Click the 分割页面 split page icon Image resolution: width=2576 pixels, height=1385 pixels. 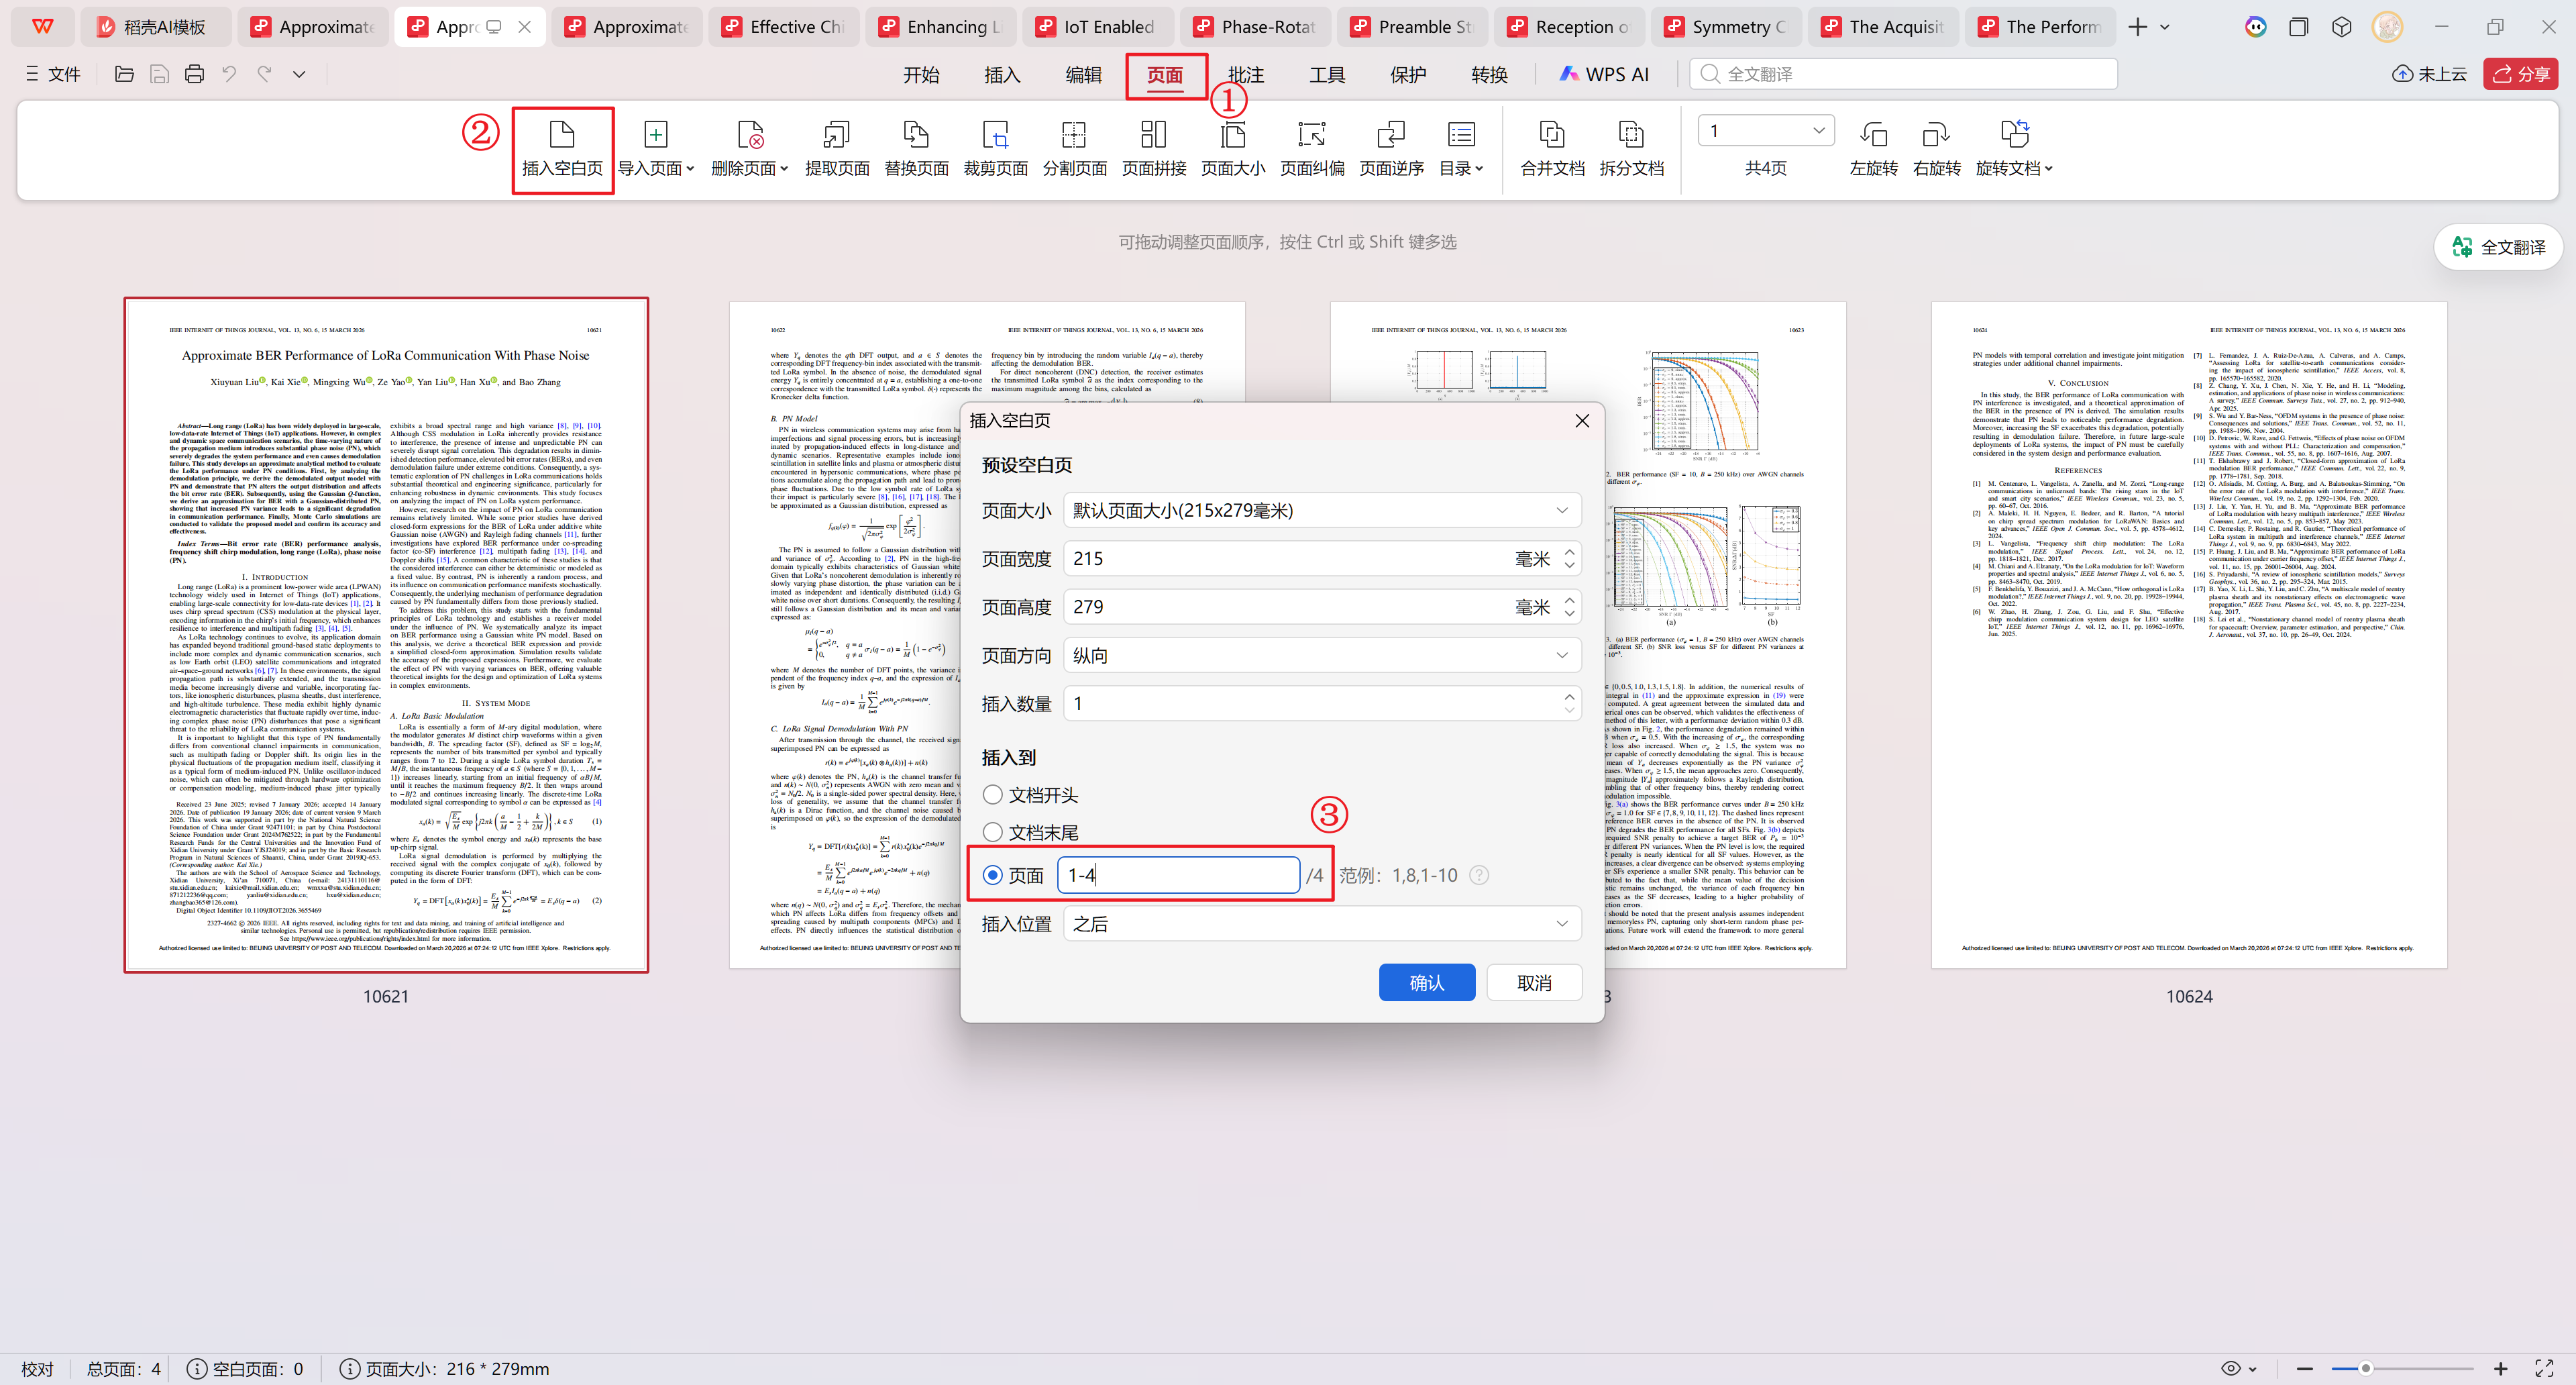point(1074,135)
